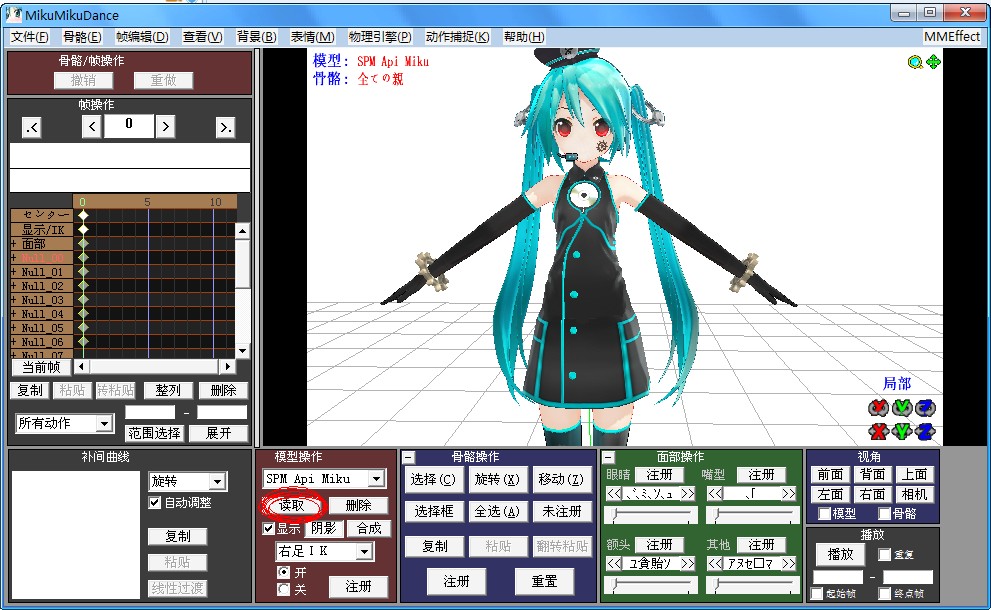991x610 pixels.
Task: Enable the 骨骼 view follow checkbox
Action: (x=885, y=514)
